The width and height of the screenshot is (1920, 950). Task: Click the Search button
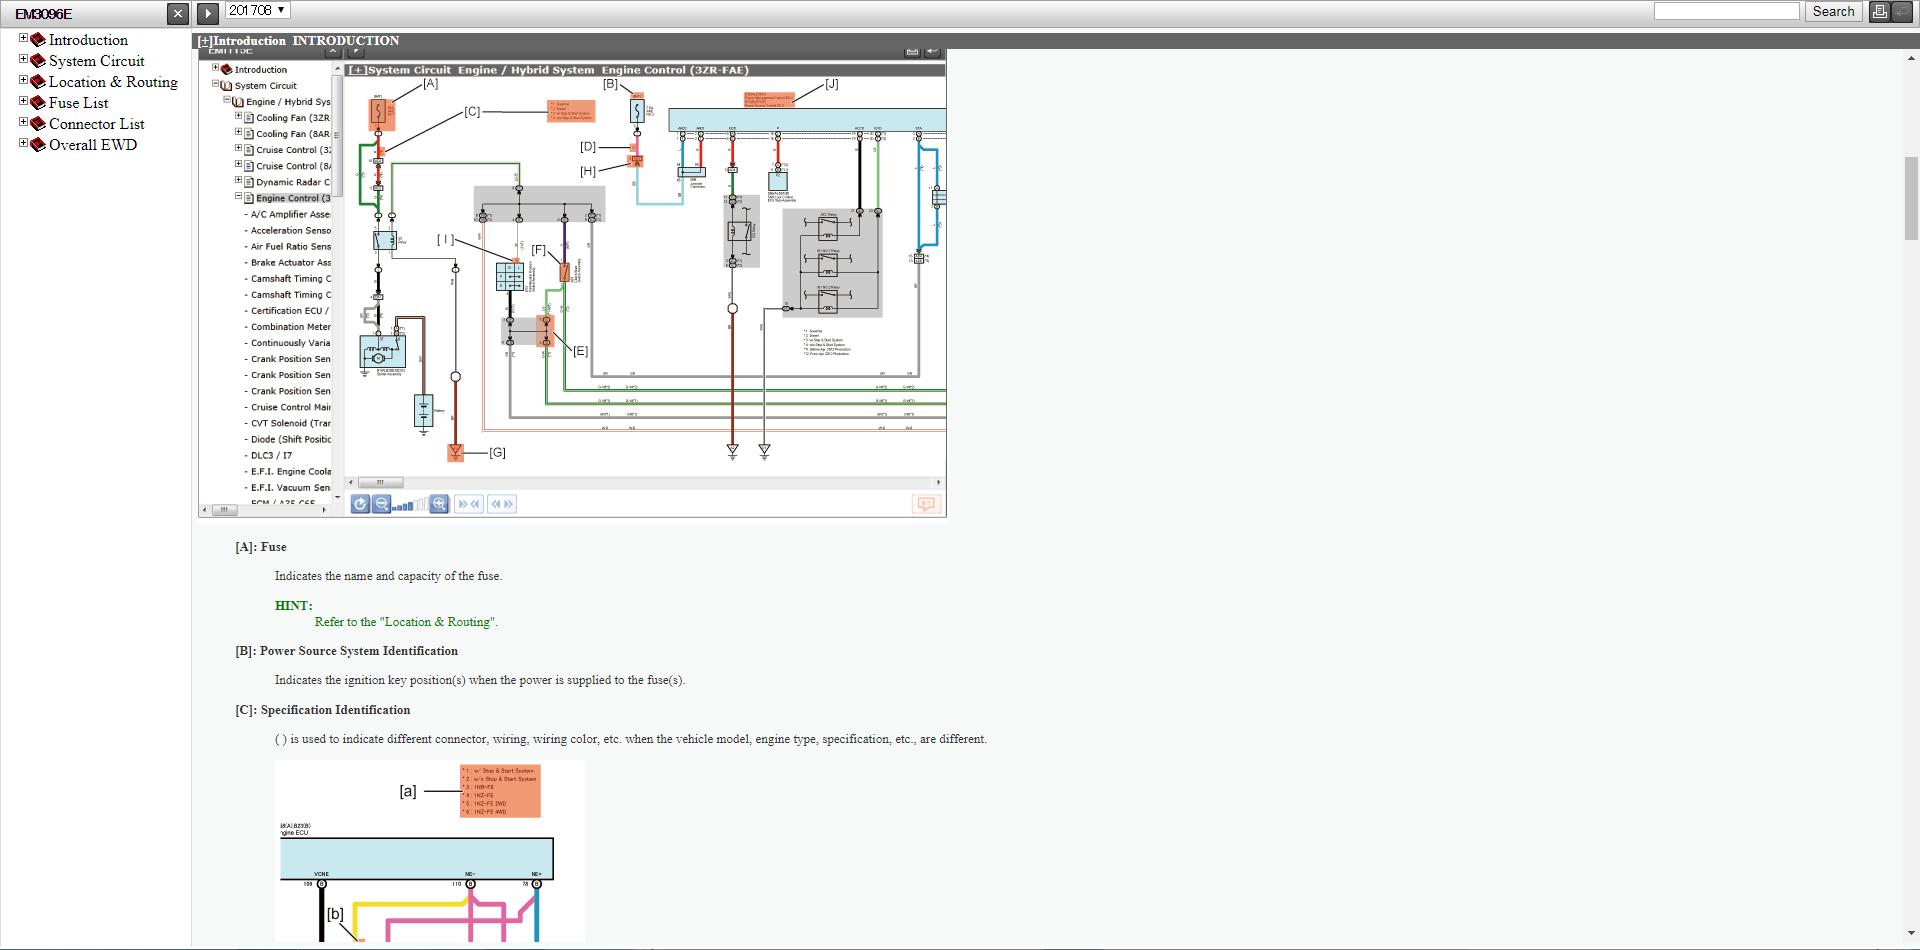(x=1833, y=12)
